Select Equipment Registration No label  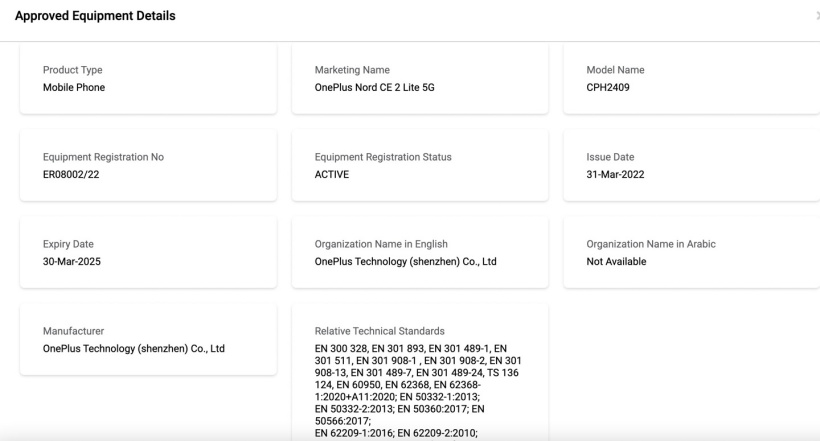pyautogui.click(x=104, y=157)
